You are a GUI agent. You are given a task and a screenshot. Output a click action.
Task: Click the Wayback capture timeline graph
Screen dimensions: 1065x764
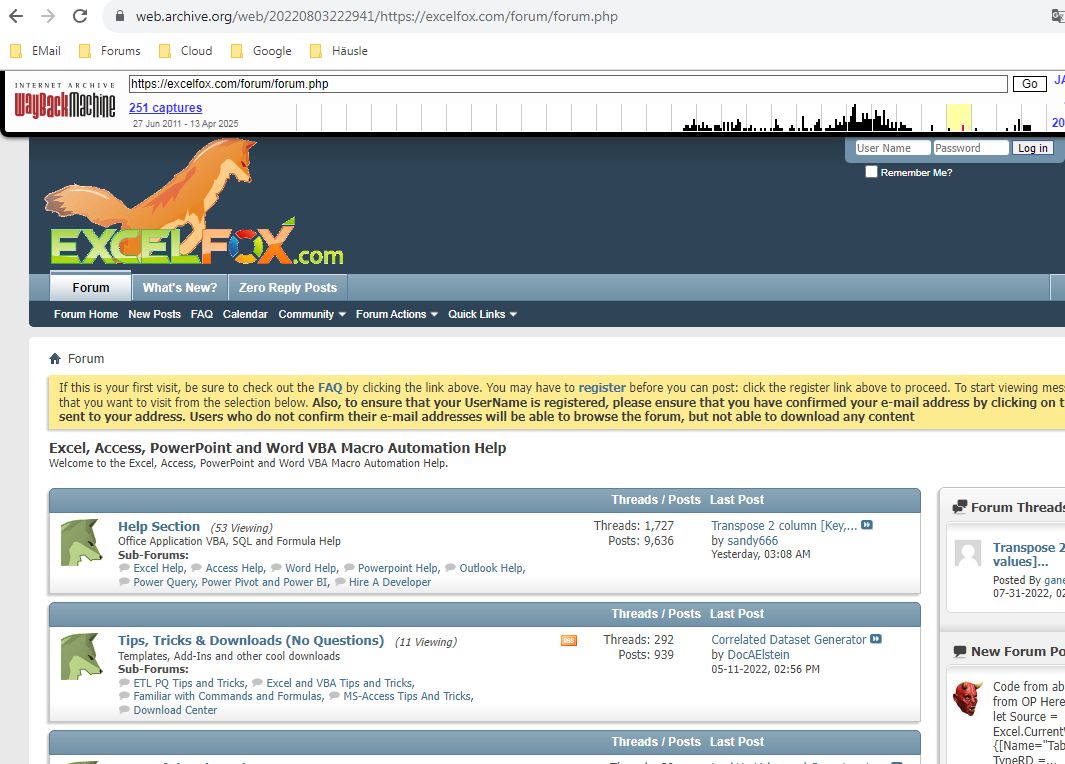coord(672,117)
